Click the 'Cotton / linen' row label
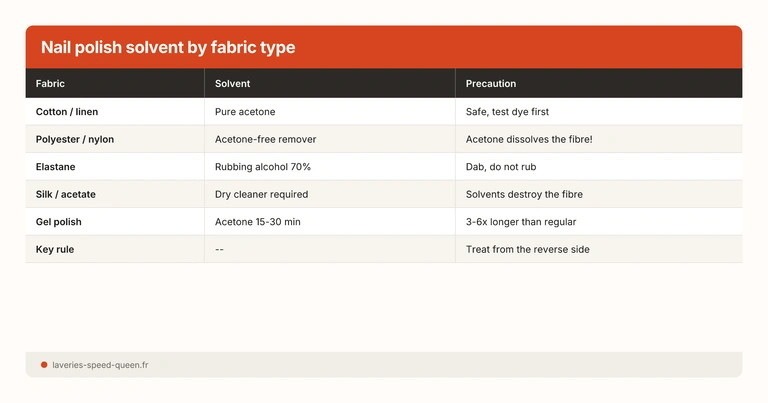Viewport: 768px width, 403px height. [67, 112]
